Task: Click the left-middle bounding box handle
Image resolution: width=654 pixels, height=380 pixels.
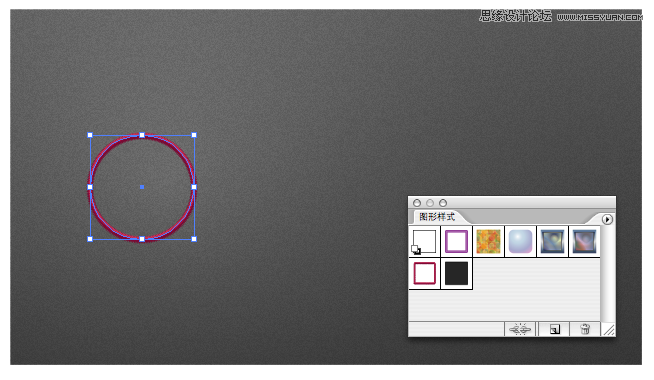Action: (x=90, y=187)
